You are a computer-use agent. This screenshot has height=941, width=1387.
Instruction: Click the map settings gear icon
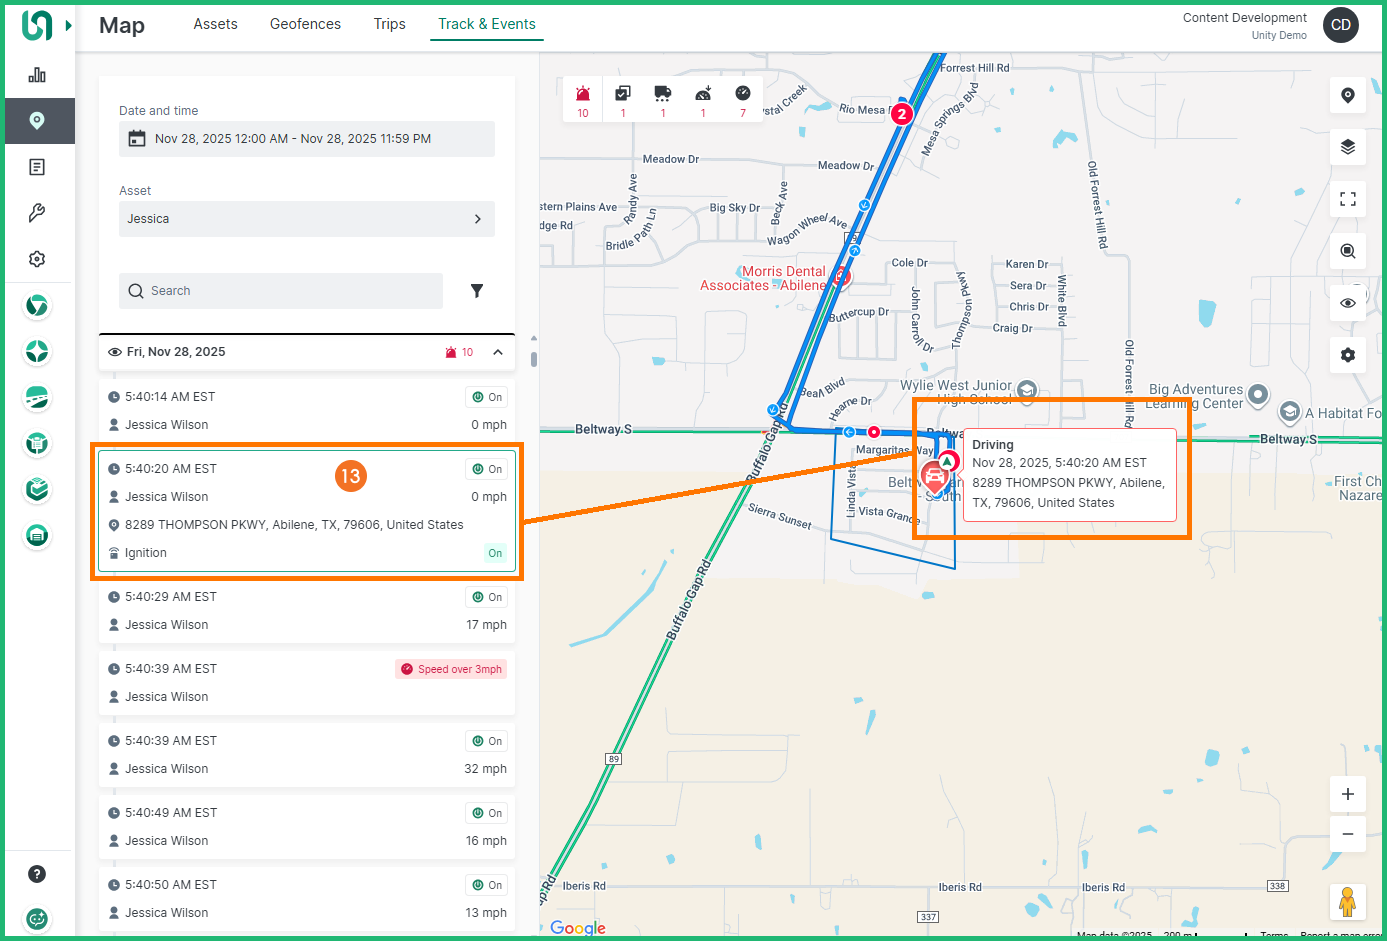[1347, 355]
